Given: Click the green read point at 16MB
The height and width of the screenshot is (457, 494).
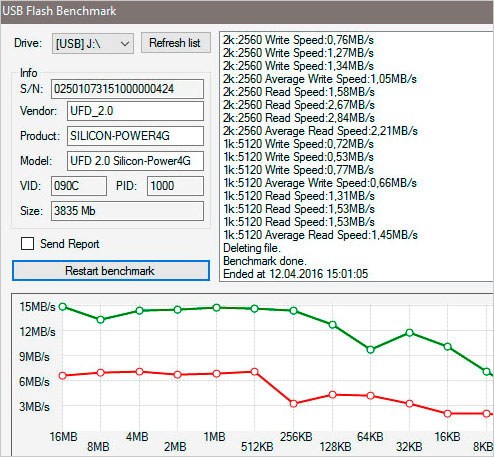Looking at the screenshot, I should coord(63,307).
